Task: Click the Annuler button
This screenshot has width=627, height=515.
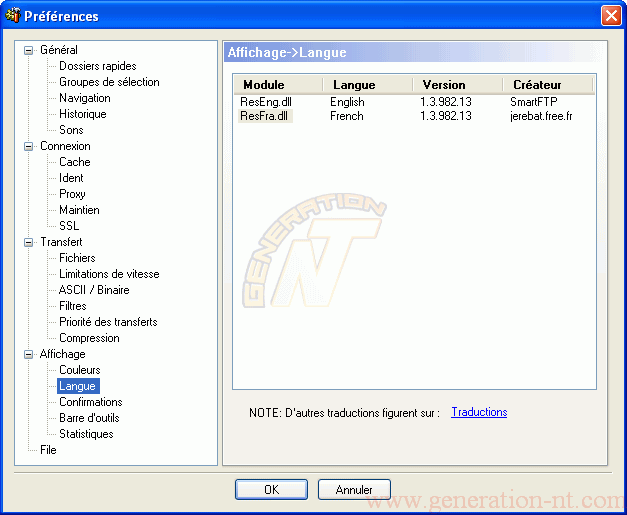Action: (x=354, y=489)
